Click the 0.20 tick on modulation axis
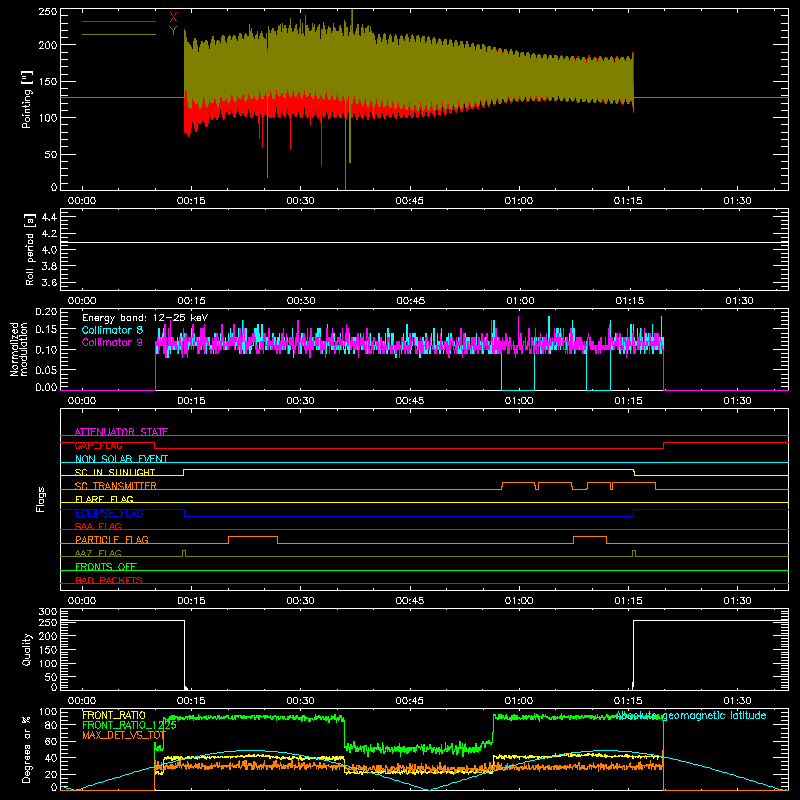 pyautogui.click(x=46, y=312)
